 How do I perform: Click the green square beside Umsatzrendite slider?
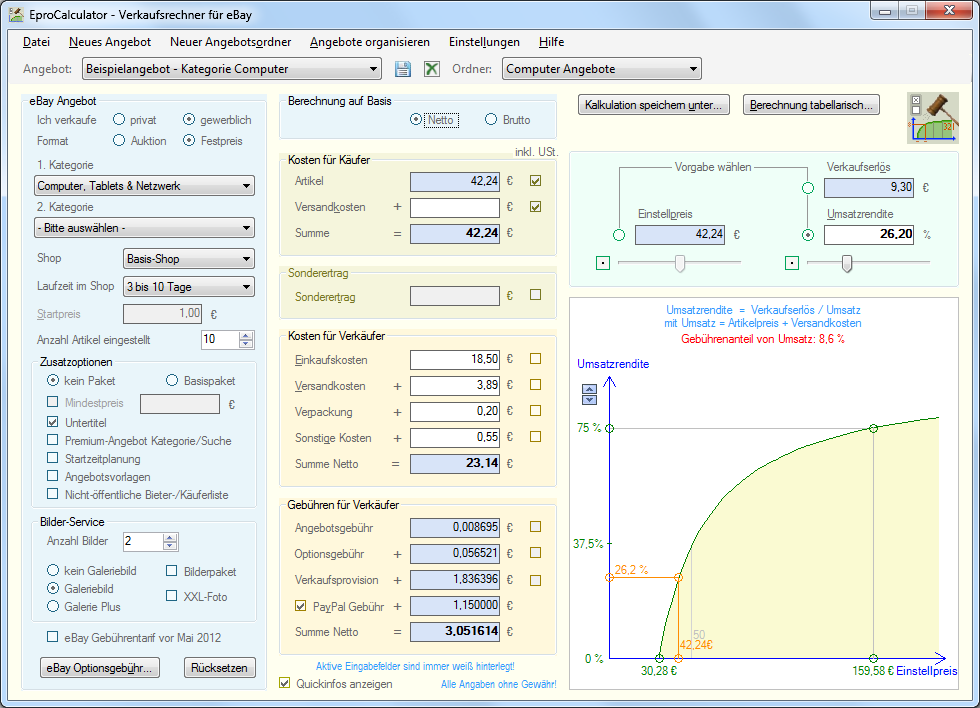[x=791, y=263]
